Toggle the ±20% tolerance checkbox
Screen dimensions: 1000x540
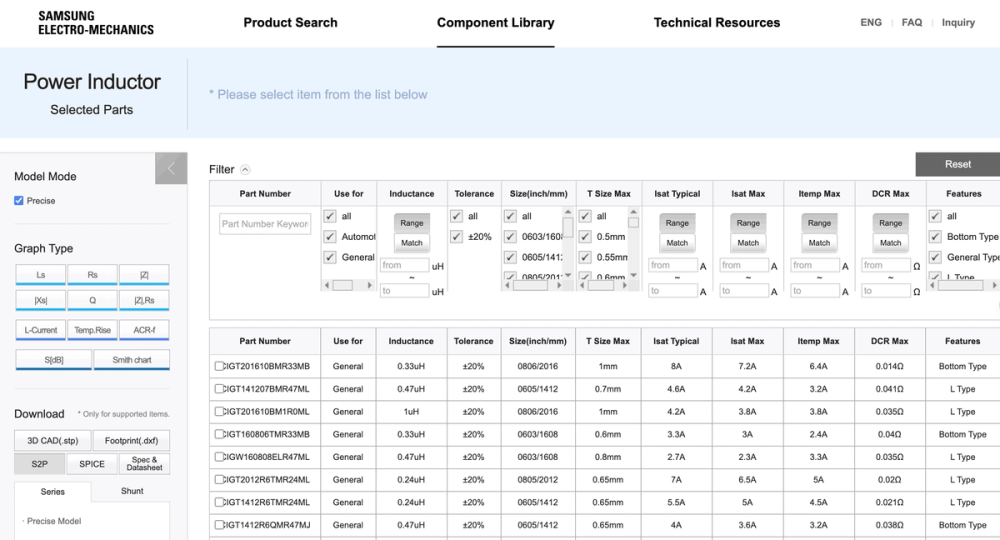click(x=456, y=237)
